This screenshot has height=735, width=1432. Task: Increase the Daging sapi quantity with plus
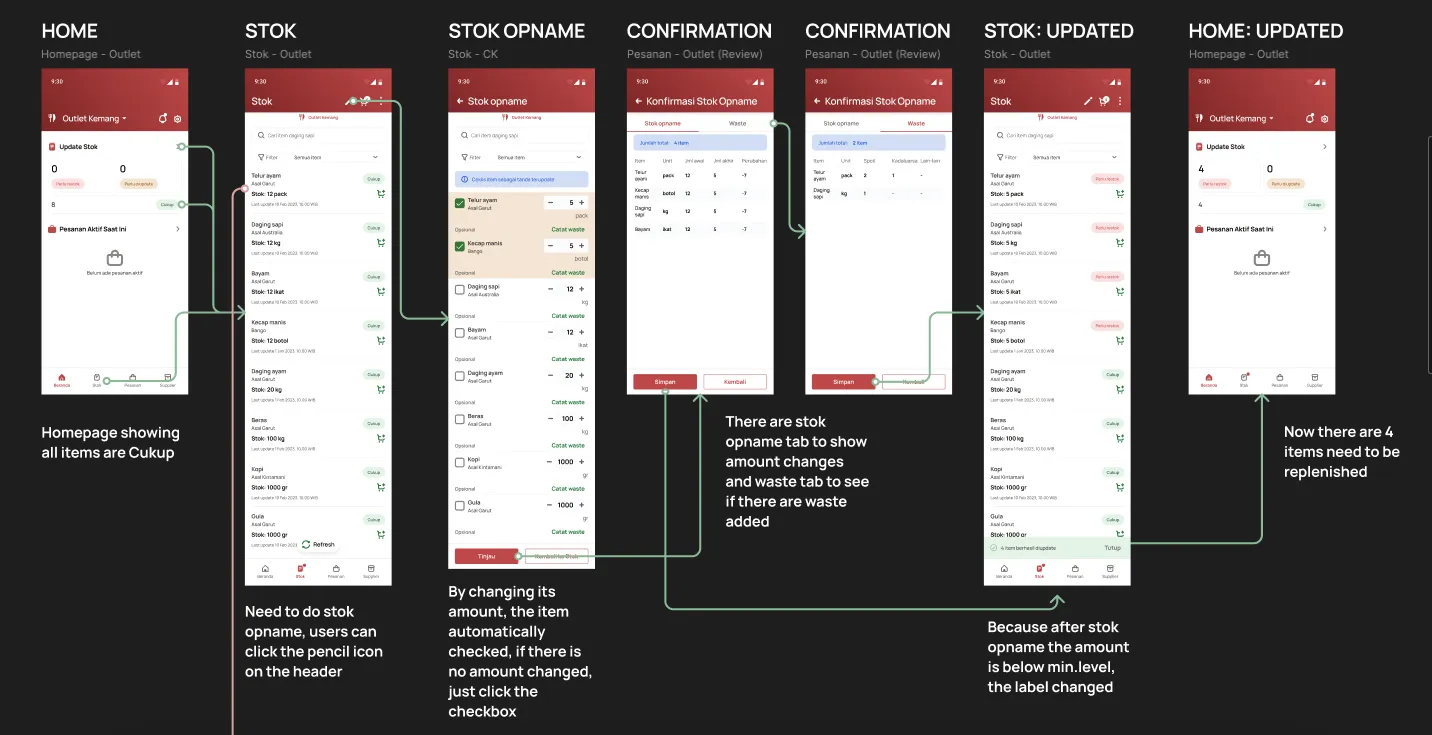point(582,289)
